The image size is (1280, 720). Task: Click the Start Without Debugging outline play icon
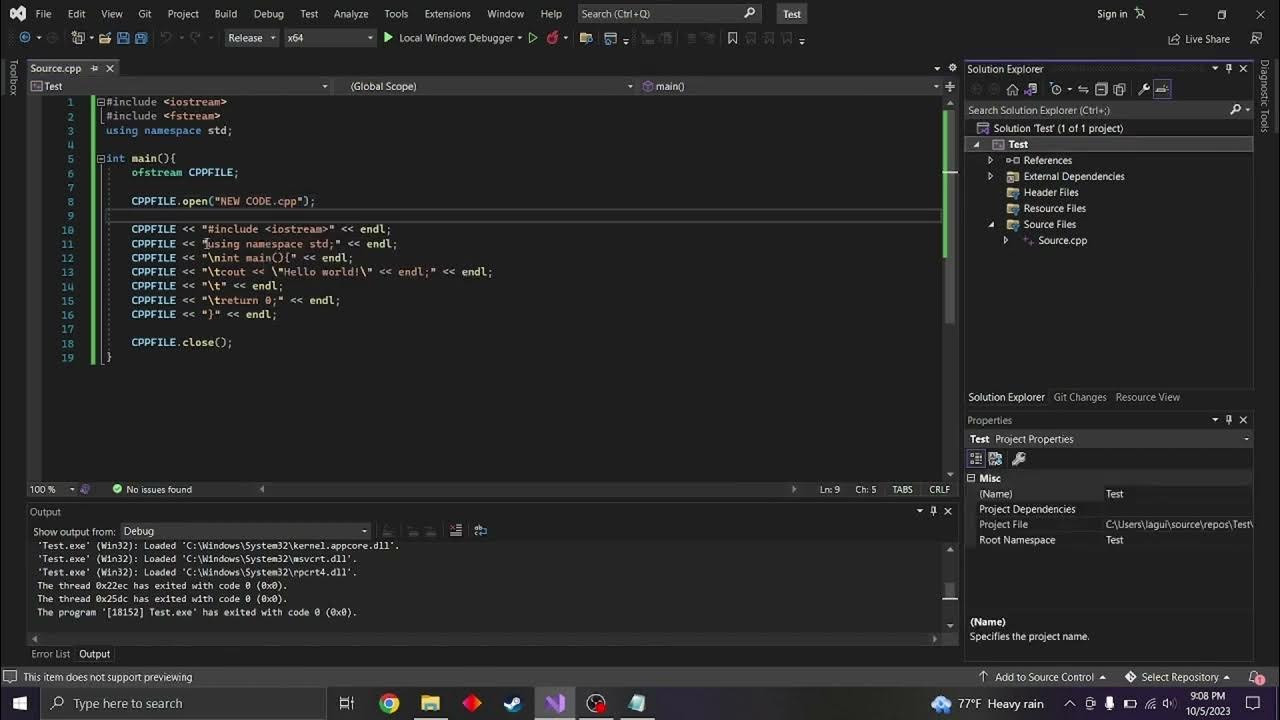[533, 38]
